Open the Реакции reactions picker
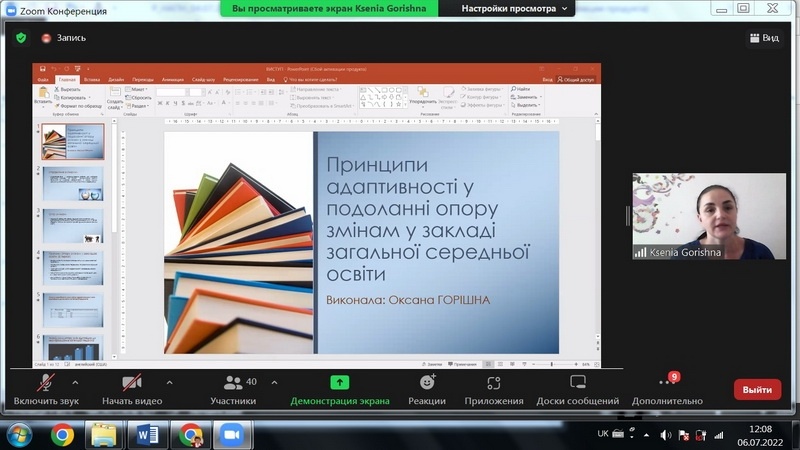Screen dimensions: 800x450 [x=427, y=389]
